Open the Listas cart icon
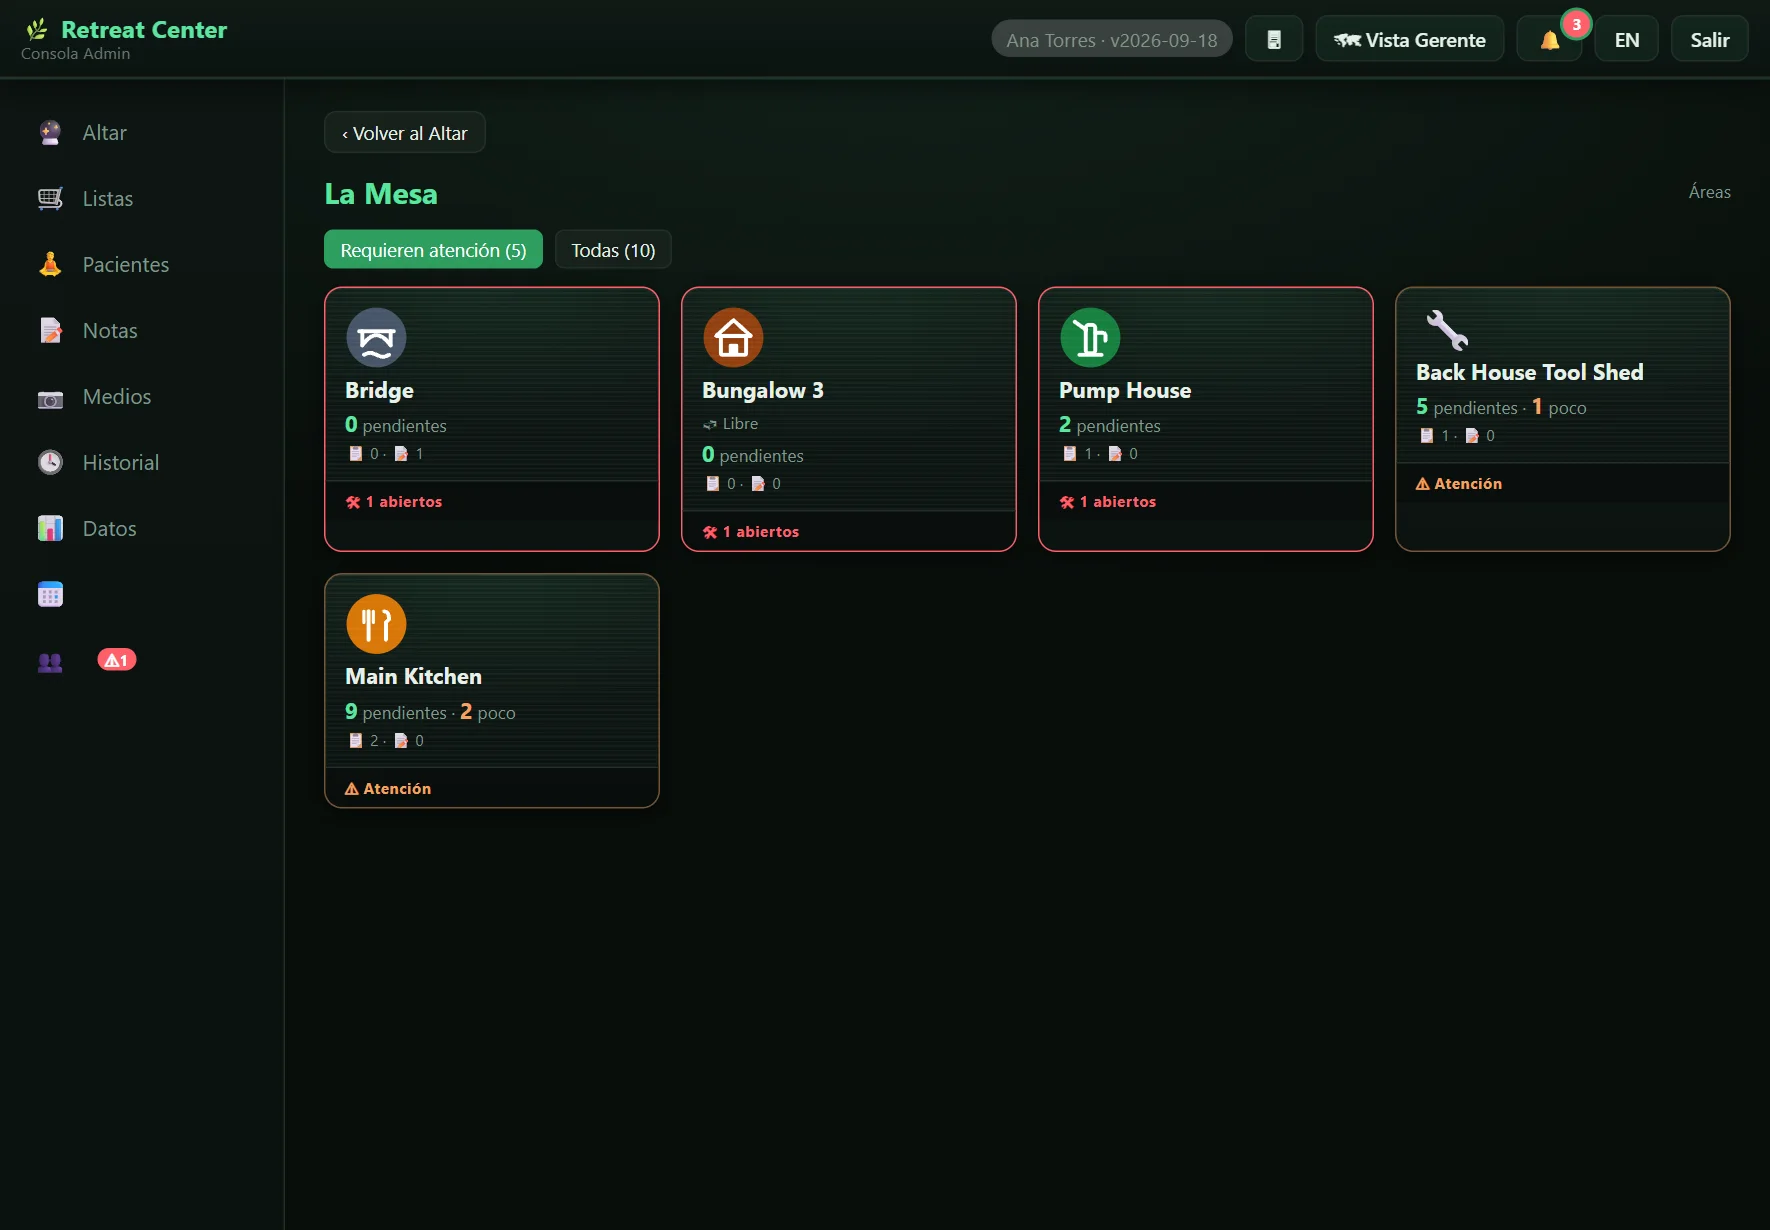Viewport: 1770px width, 1230px height. [50, 199]
